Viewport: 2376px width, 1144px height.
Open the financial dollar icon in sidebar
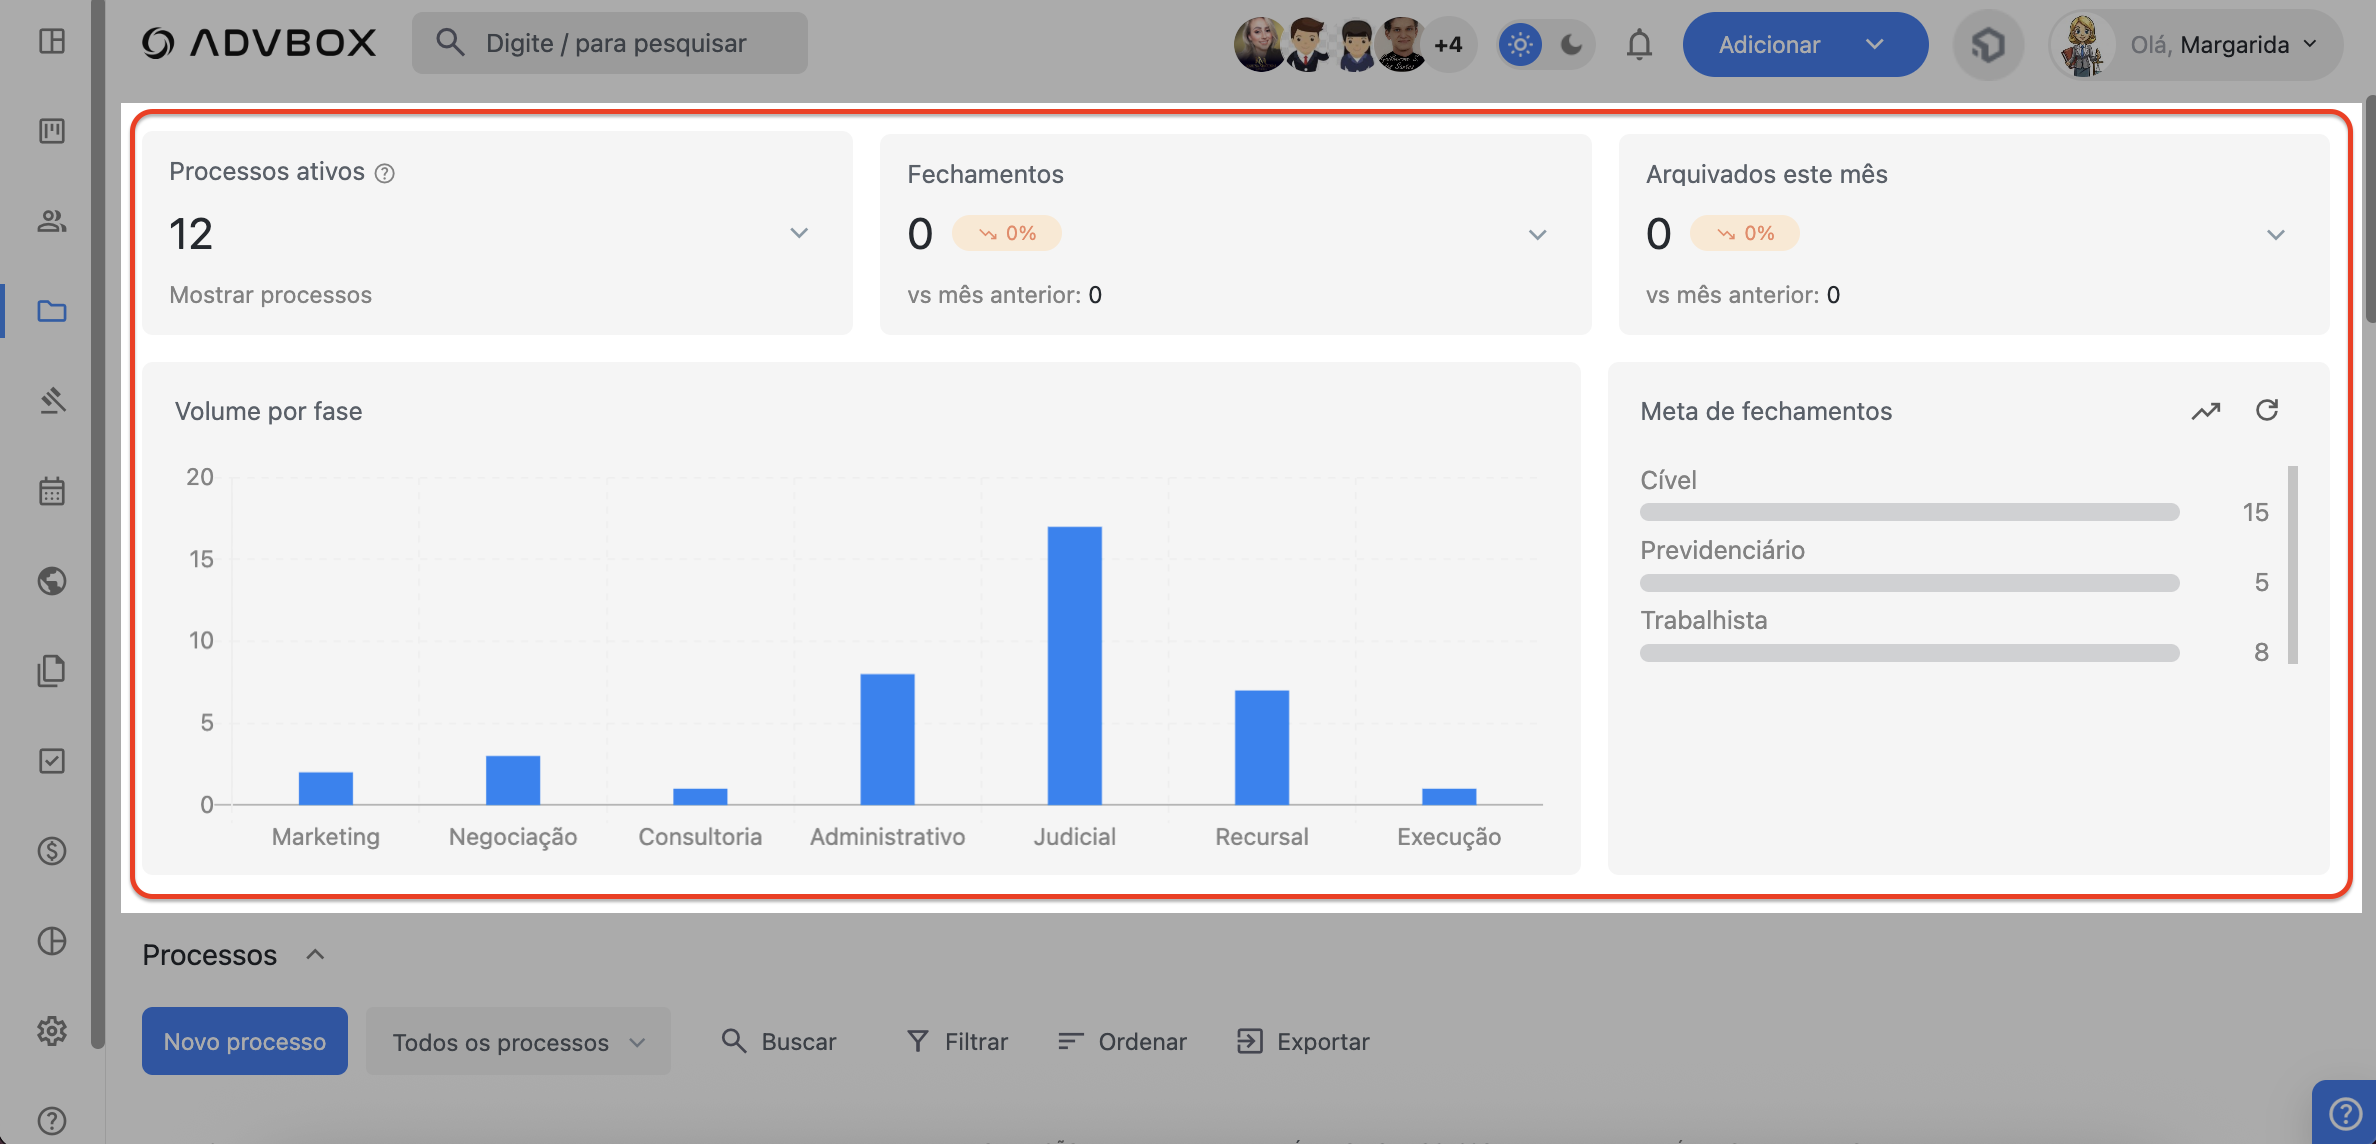[x=52, y=851]
